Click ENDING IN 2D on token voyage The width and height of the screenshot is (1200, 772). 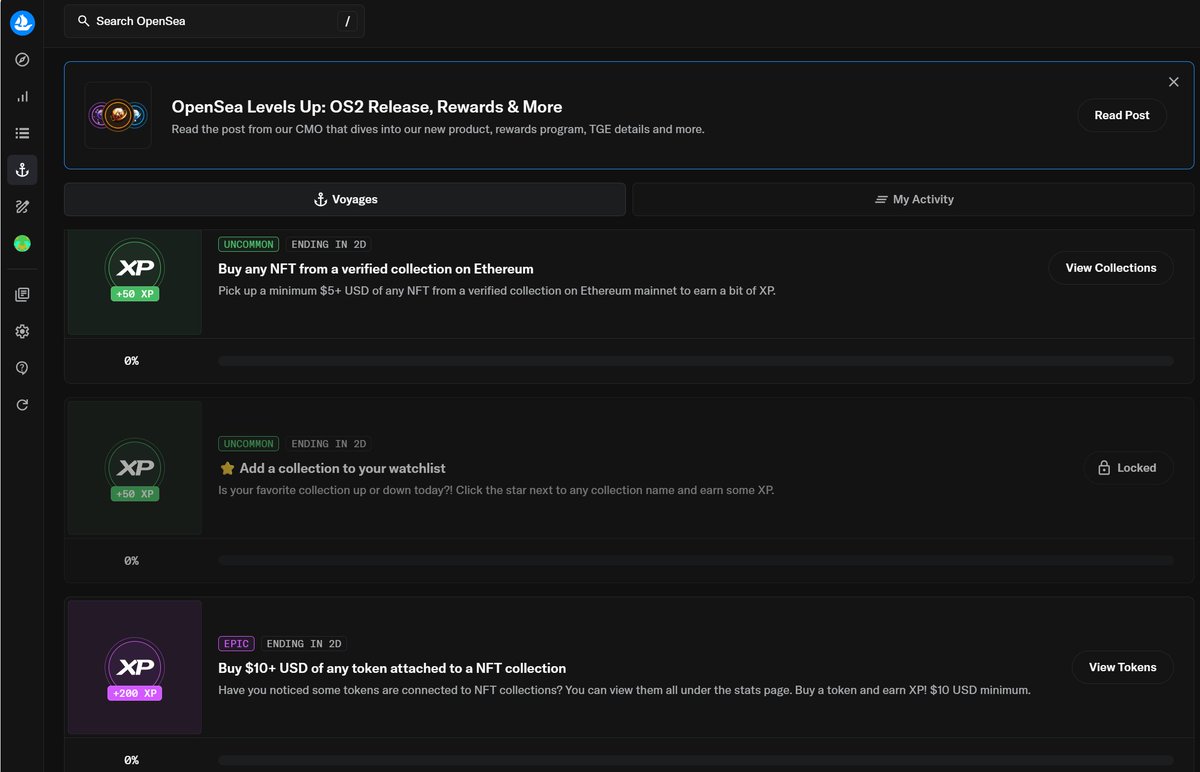pos(303,644)
